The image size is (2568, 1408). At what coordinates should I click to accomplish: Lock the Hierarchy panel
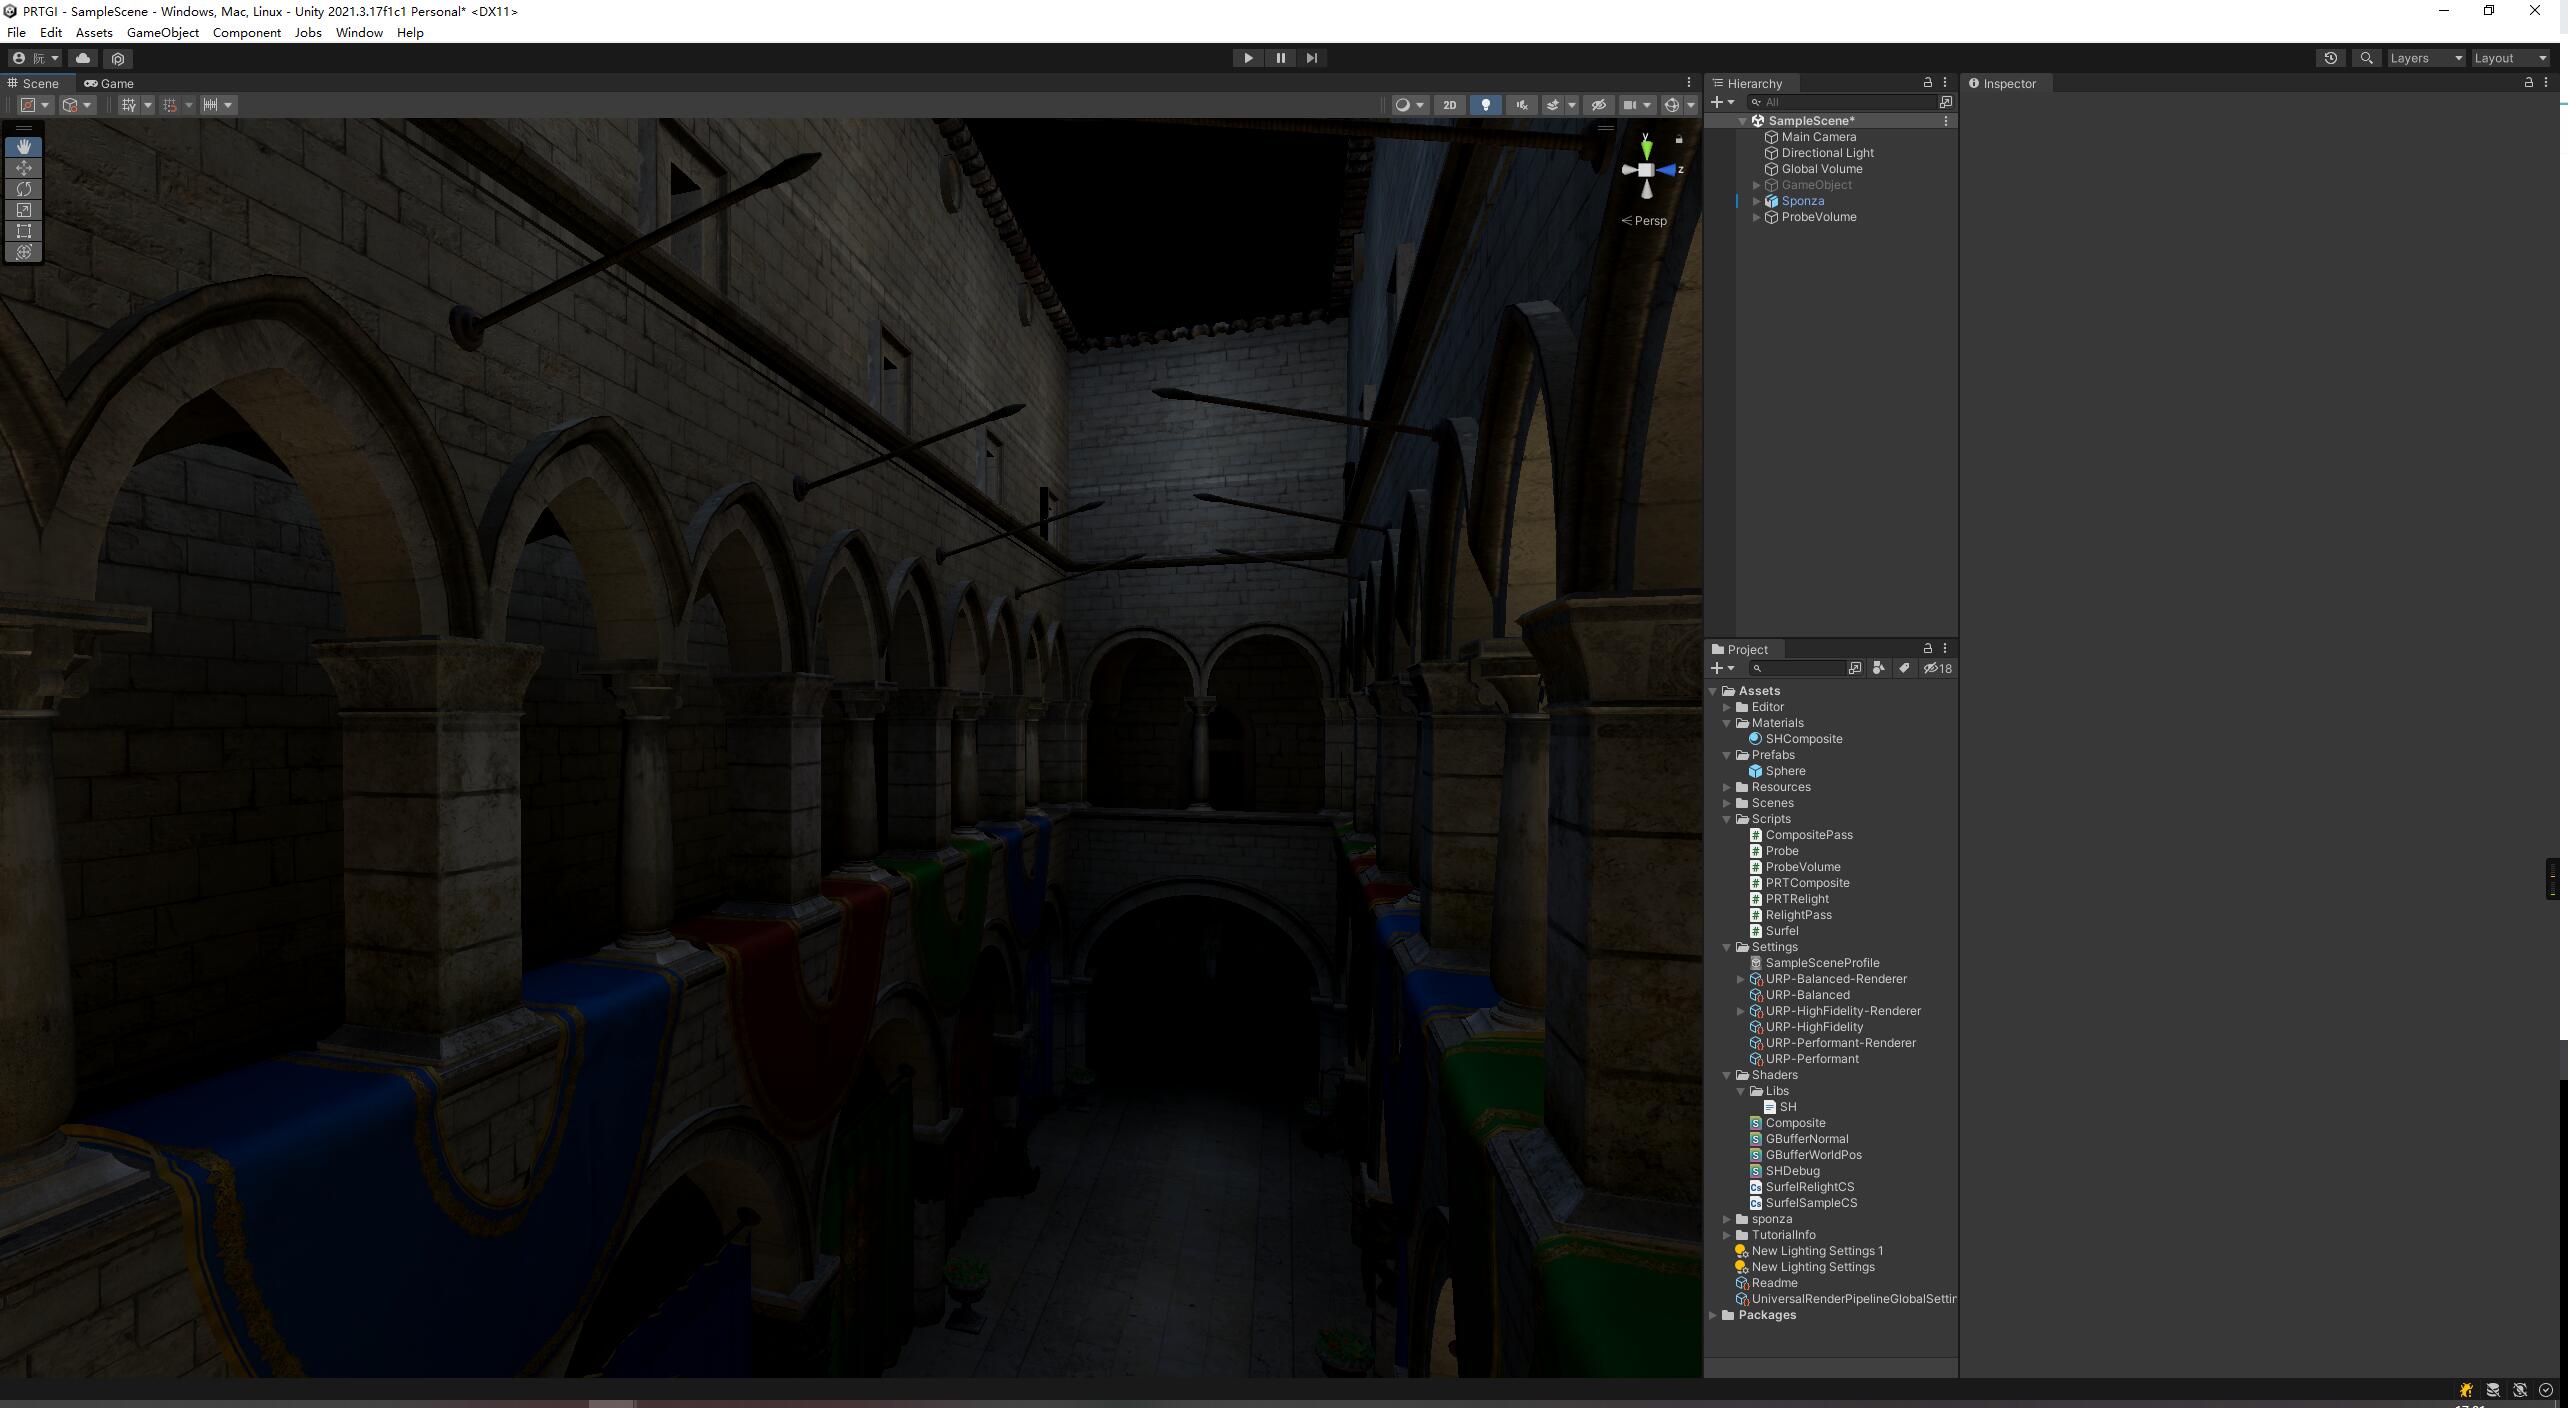(x=1928, y=82)
